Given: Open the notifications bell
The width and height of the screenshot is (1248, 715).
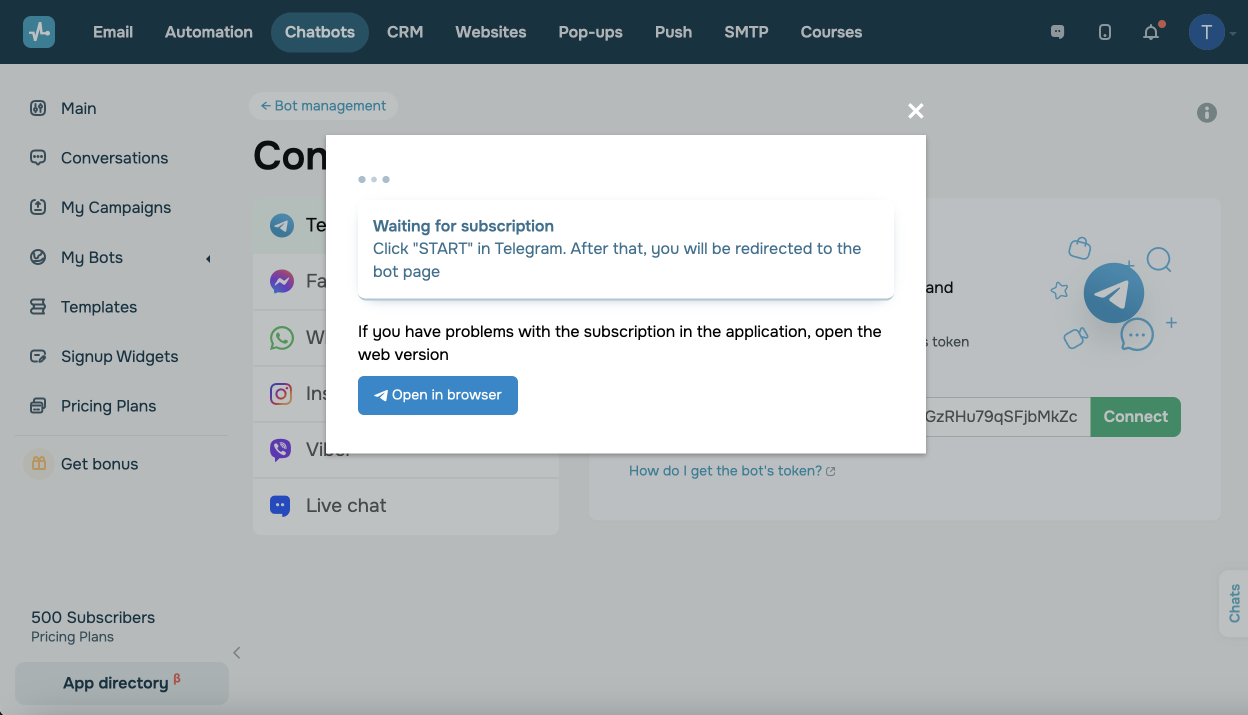Looking at the screenshot, I should (1152, 32).
